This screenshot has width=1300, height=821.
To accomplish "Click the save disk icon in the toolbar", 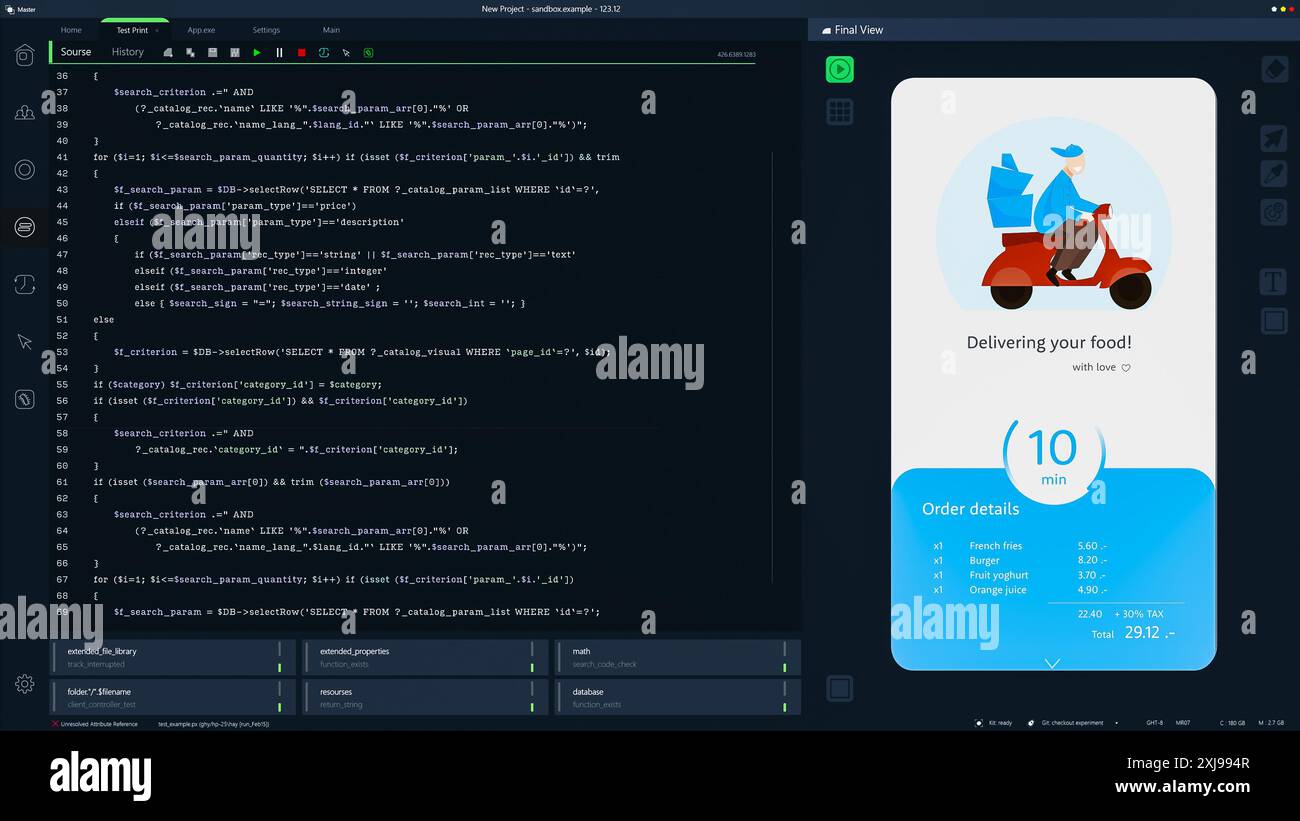I will (212, 52).
